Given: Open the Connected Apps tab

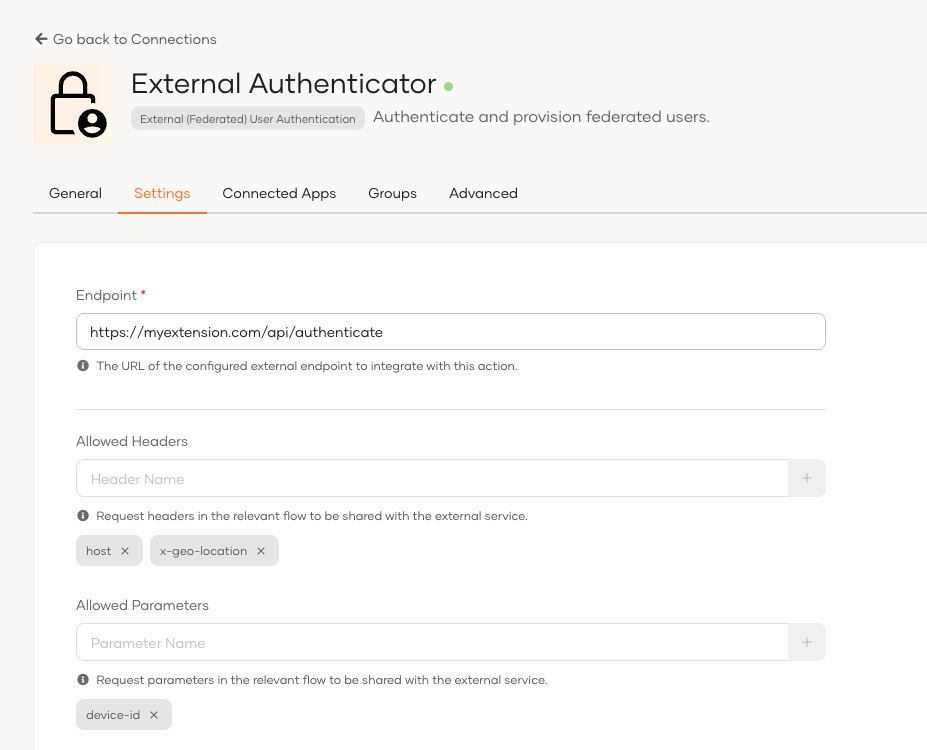Looking at the screenshot, I should 279,193.
